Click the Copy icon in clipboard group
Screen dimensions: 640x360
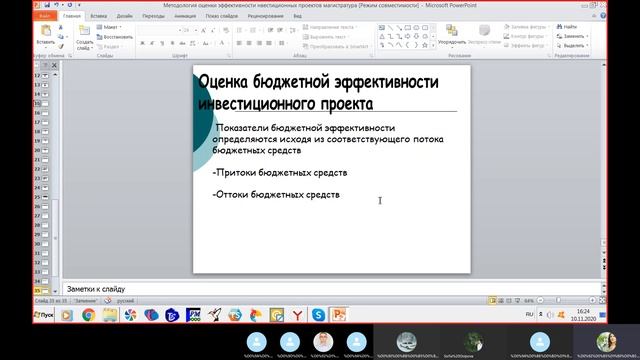[x=61, y=37]
